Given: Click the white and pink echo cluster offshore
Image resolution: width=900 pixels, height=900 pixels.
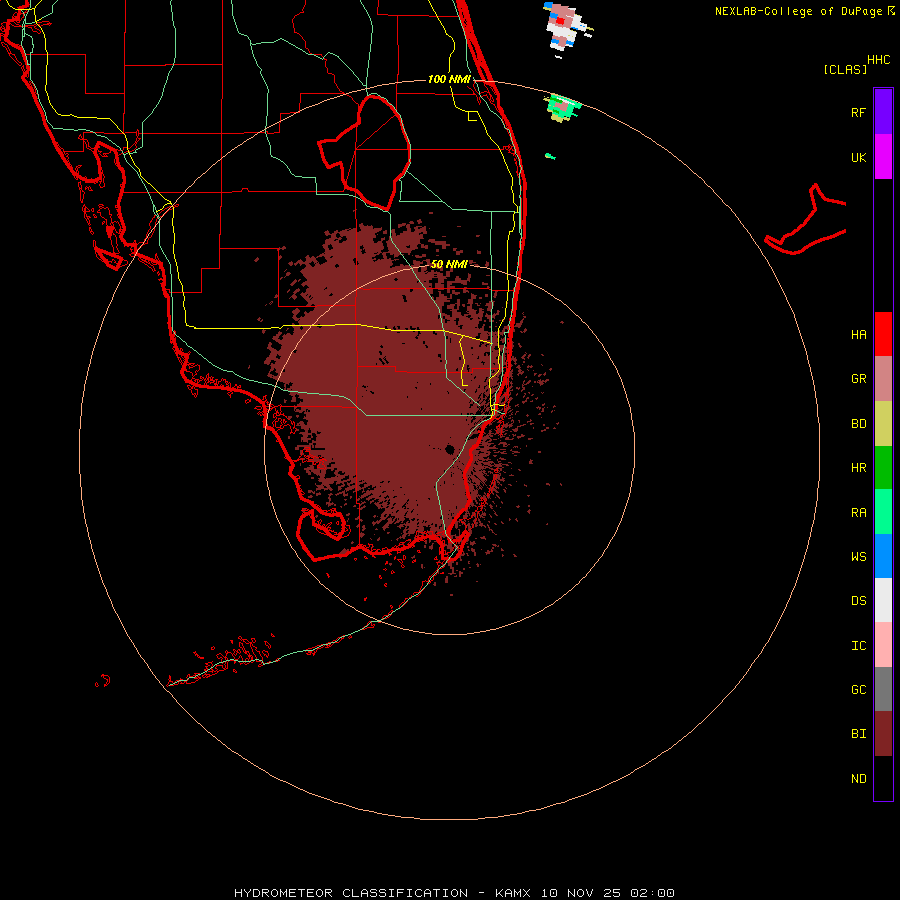Looking at the screenshot, I should click(564, 28).
